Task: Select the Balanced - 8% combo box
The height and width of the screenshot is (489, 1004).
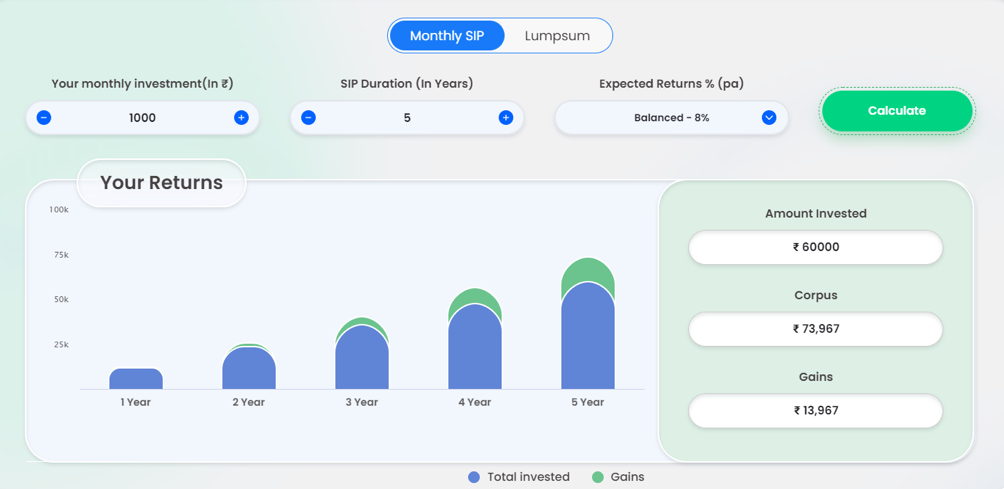Action: [x=671, y=118]
